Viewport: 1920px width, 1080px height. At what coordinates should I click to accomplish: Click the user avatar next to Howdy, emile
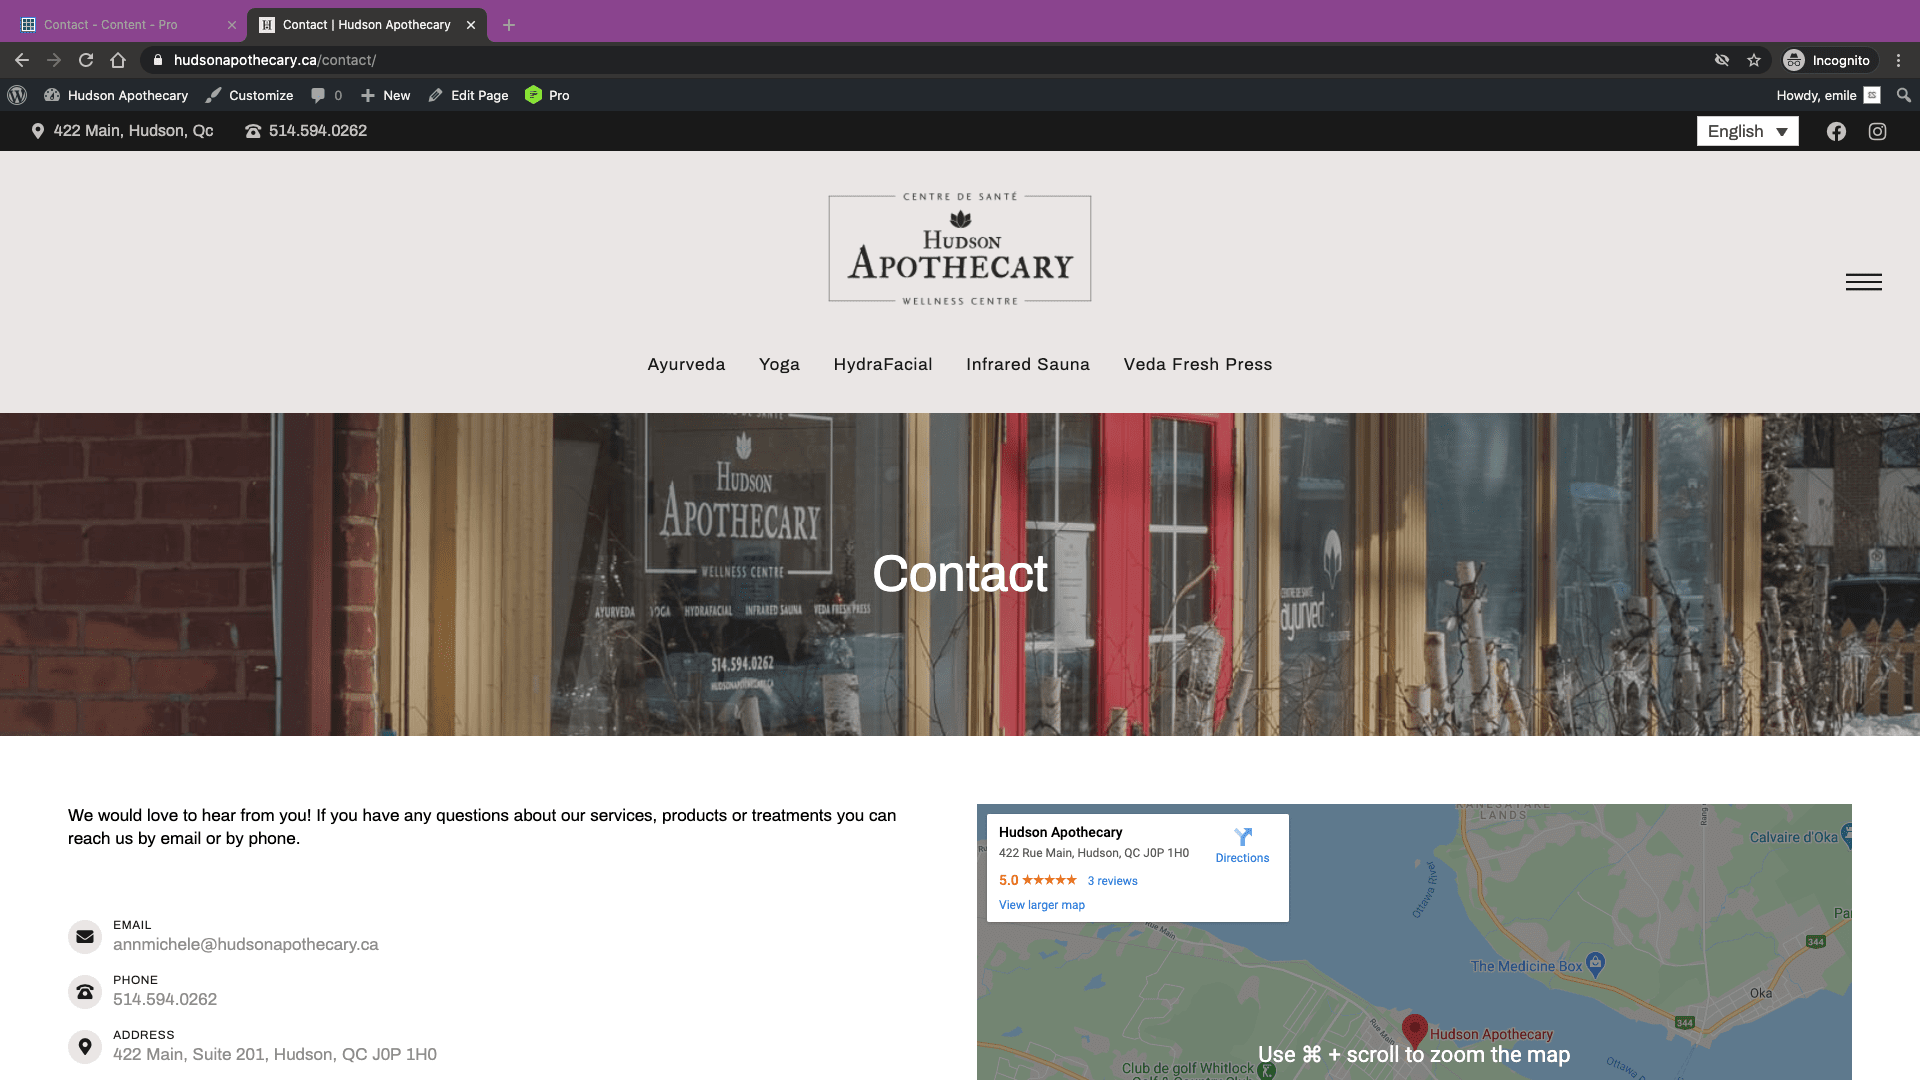pyautogui.click(x=1872, y=95)
